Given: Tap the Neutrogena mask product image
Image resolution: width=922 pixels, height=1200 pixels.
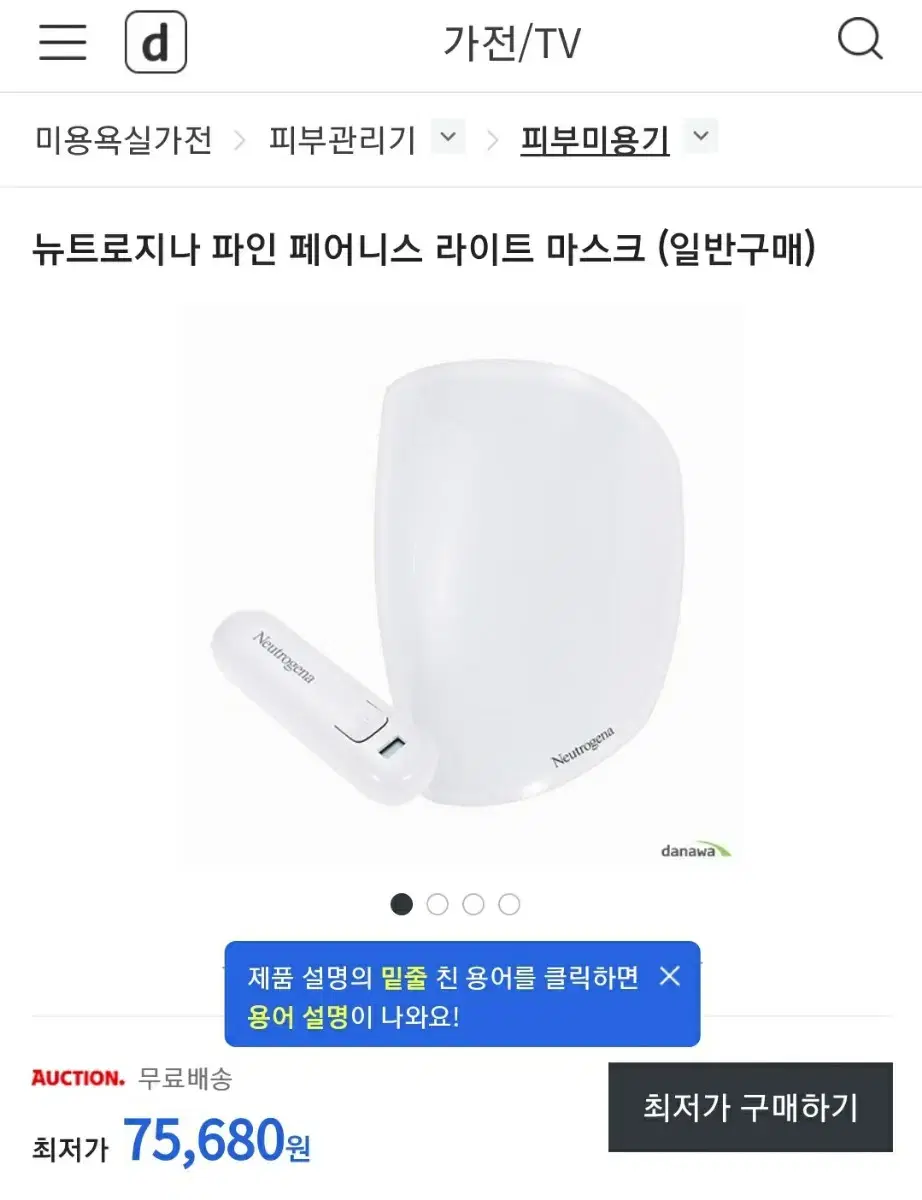Looking at the screenshot, I should click(x=461, y=585).
